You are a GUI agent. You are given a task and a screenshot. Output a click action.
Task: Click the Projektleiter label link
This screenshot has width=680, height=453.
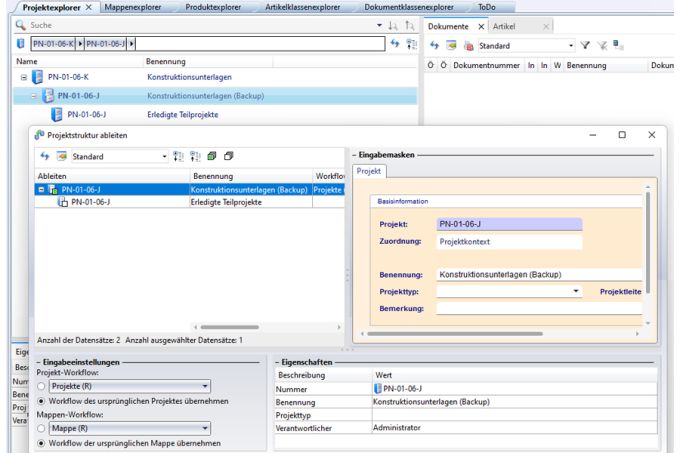coord(621,292)
